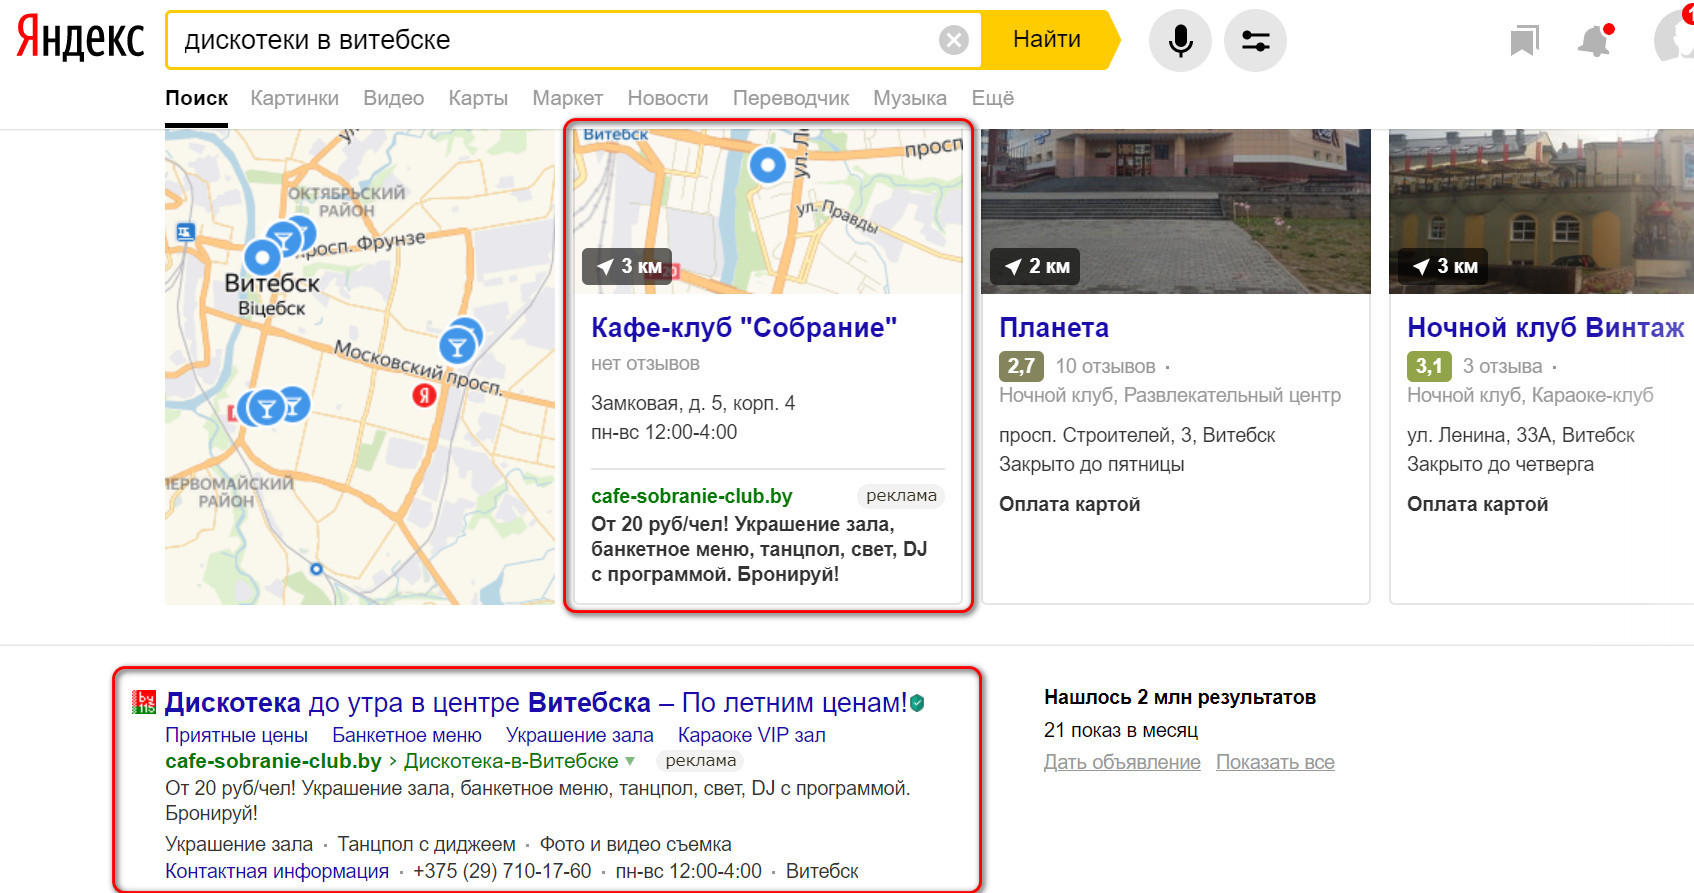The height and width of the screenshot is (893, 1694).
Task: Open the Ночной клуб Винтаж photo
Action: [x=1541, y=211]
